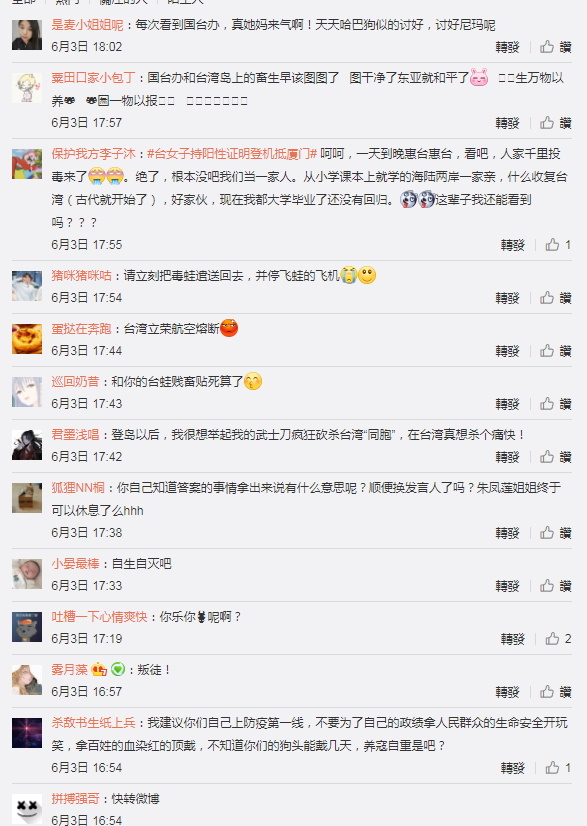Repost 君墨浅唱's comment from 17:42
This screenshot has width=587, height=826.
[x=507, y=457]
